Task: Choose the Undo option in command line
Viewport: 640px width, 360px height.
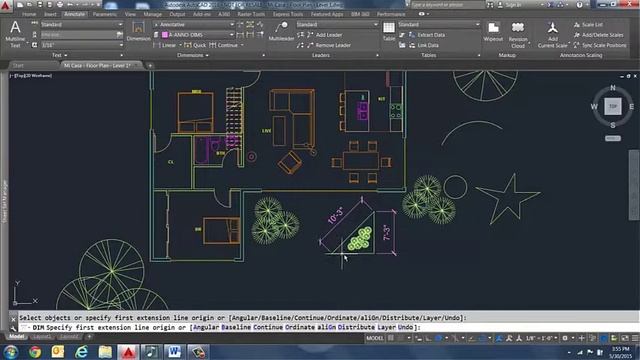Action: tap(405, 327)
